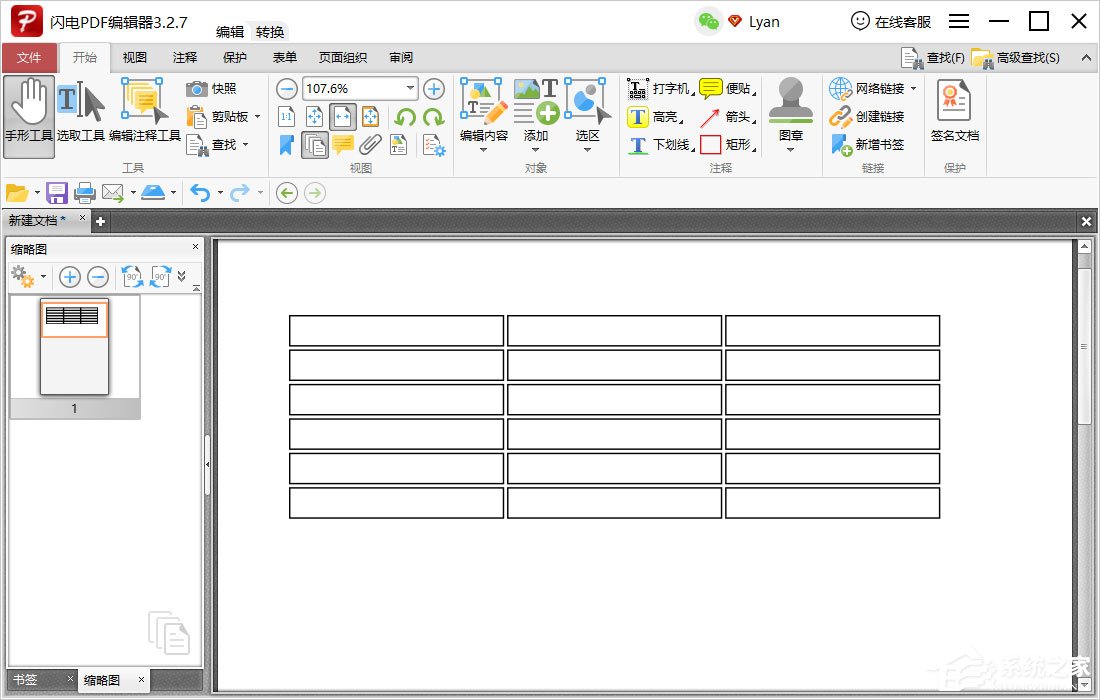
Task: Add a new bookmark with 新增书签
Action: 867,144
